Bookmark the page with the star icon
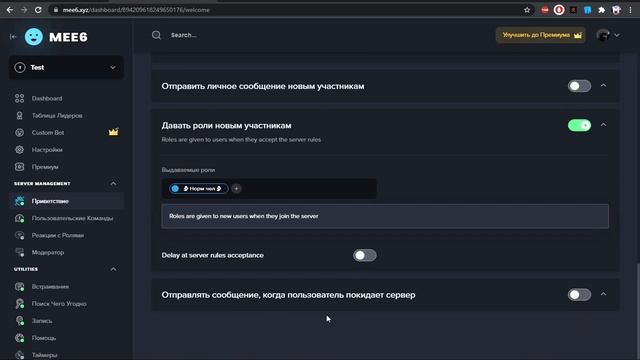Screen dimensions: 640x360 [x=527, y=10]
